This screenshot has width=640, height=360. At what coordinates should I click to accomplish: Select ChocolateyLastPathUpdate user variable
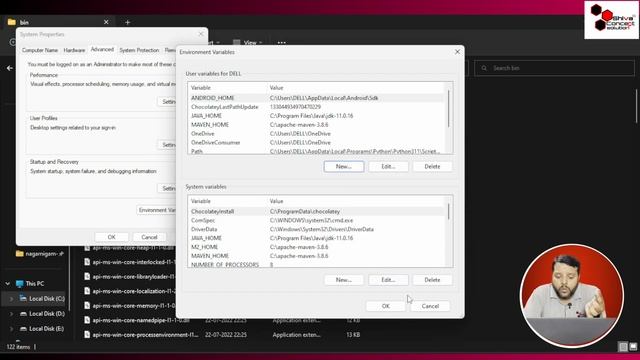pos(317,107)
